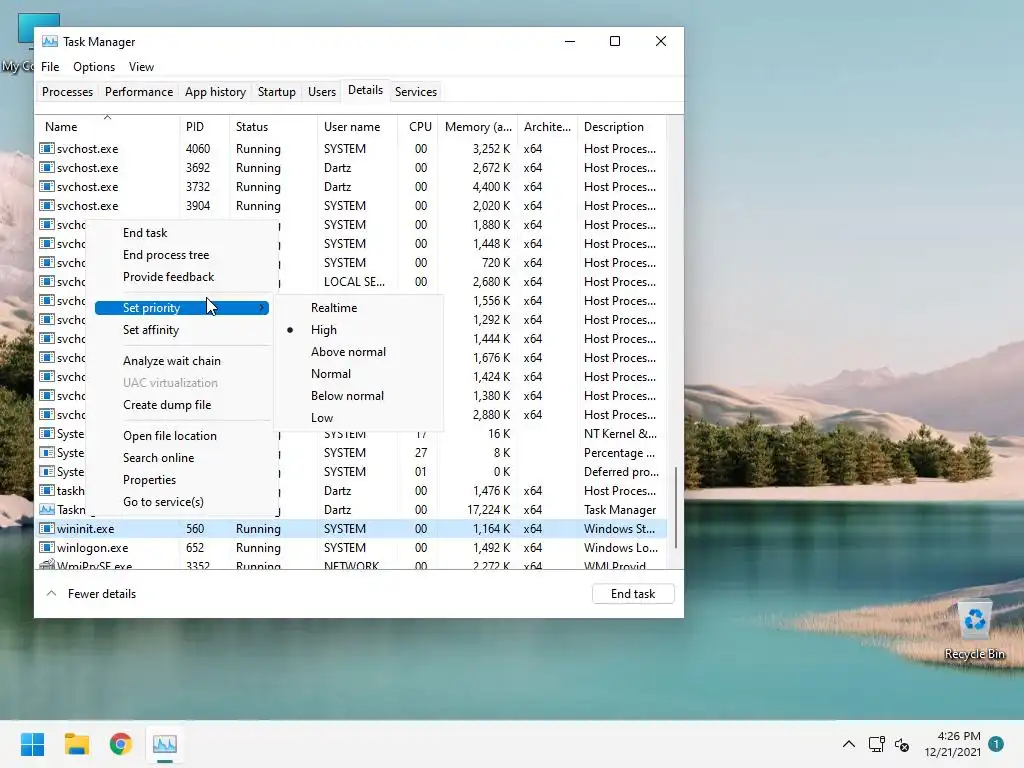Screen dimensions: 1024x768
Task: Set priority to Normal
Action: click(x=330, y=374)
